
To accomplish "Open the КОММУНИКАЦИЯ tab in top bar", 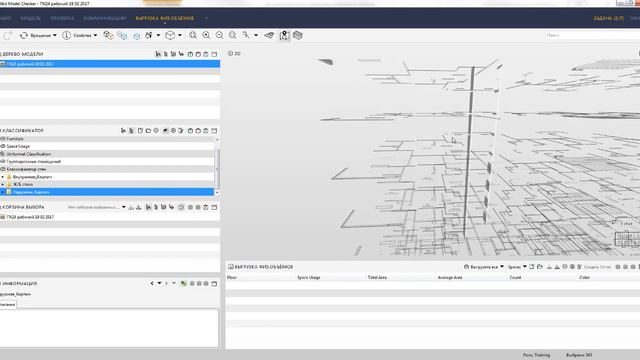I will click(105, 18).
